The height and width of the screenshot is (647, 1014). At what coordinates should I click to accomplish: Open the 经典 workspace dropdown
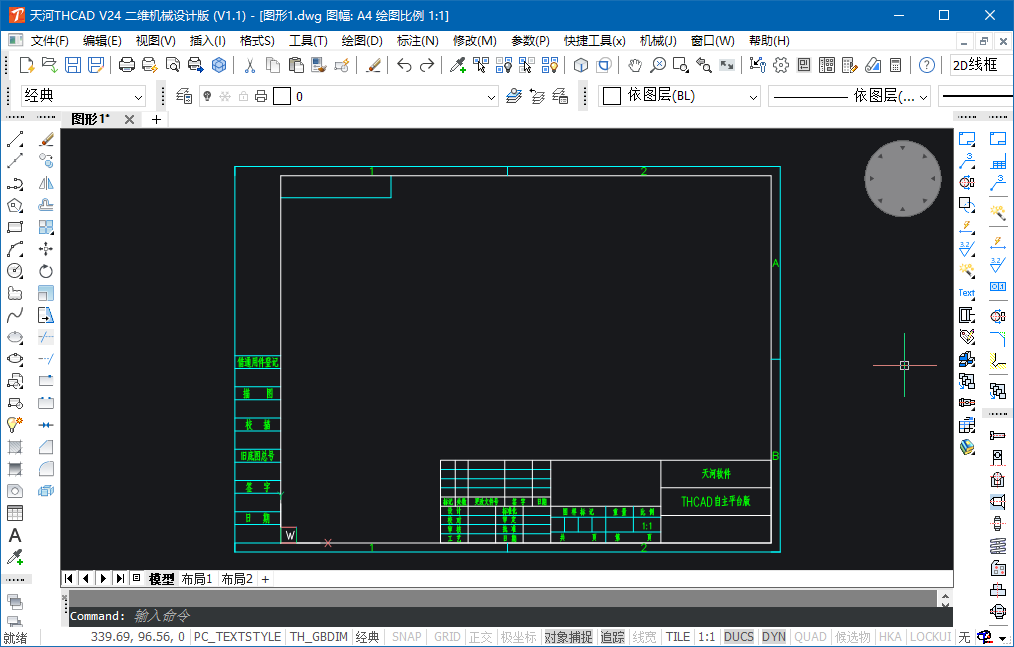click(x=138, y=97)
